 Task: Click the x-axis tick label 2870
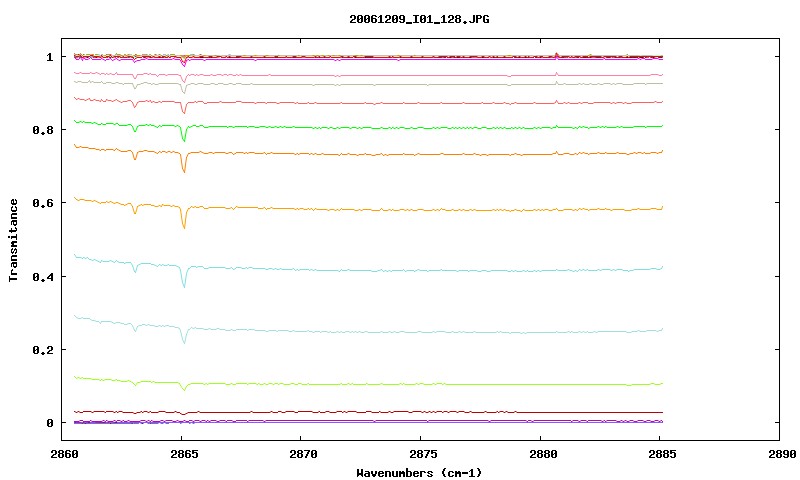click(x=304, y=454)
